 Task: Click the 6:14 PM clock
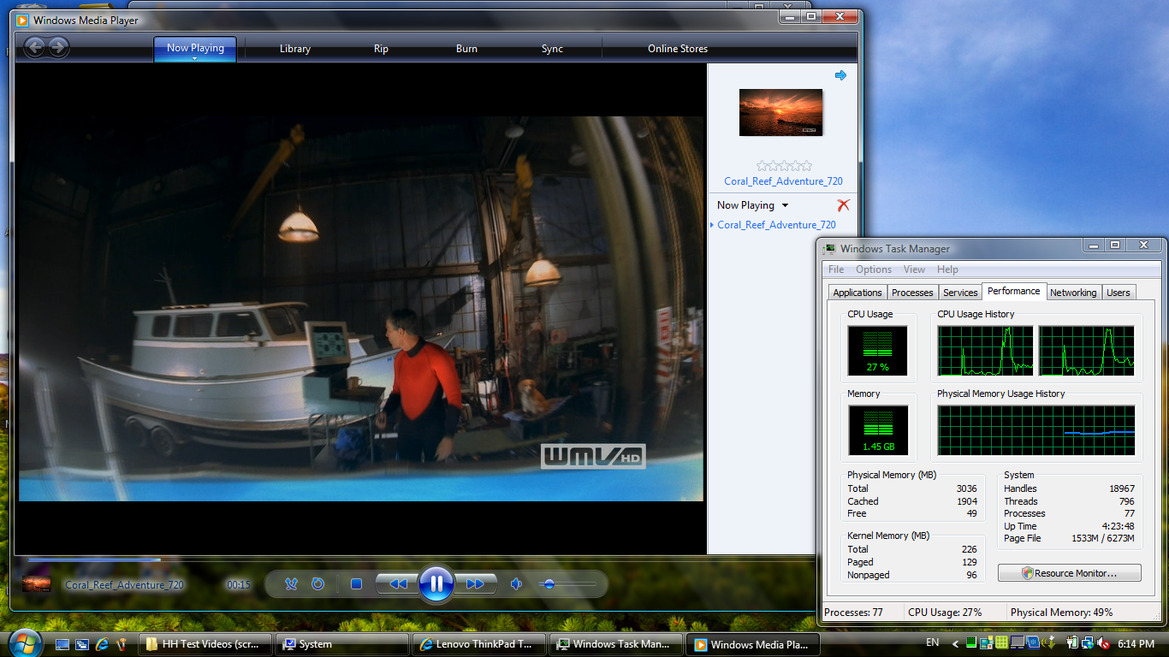(x=1136, y=644)
